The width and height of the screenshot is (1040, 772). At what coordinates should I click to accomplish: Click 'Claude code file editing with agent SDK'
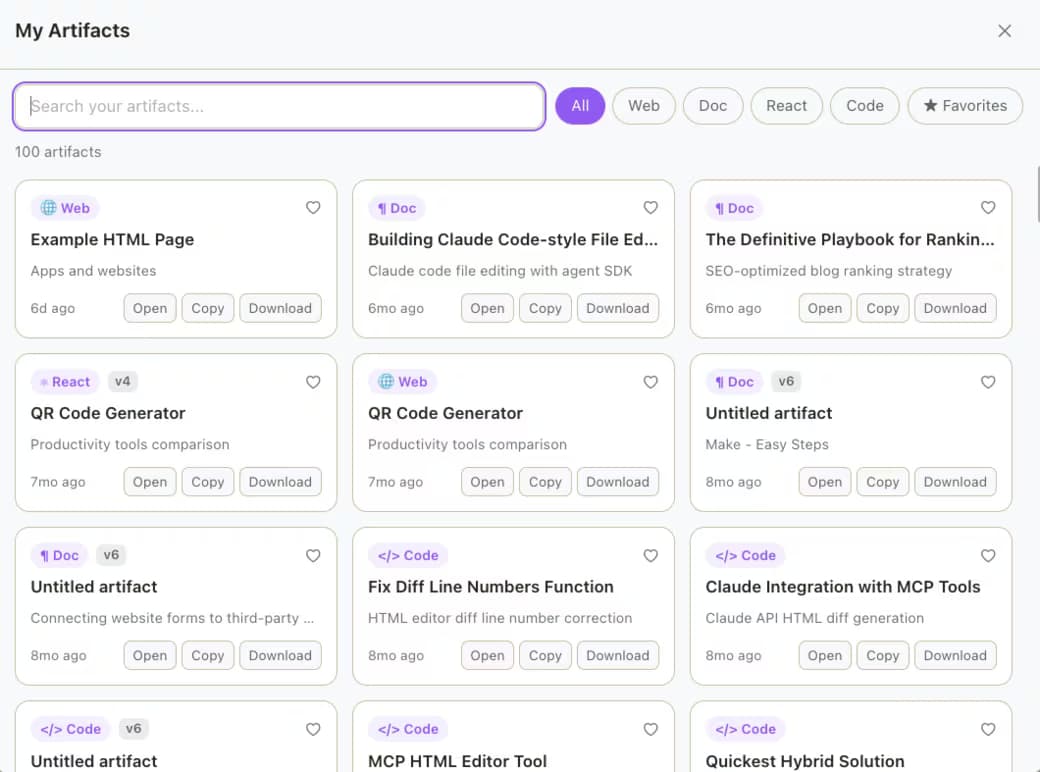pos(500,271)
